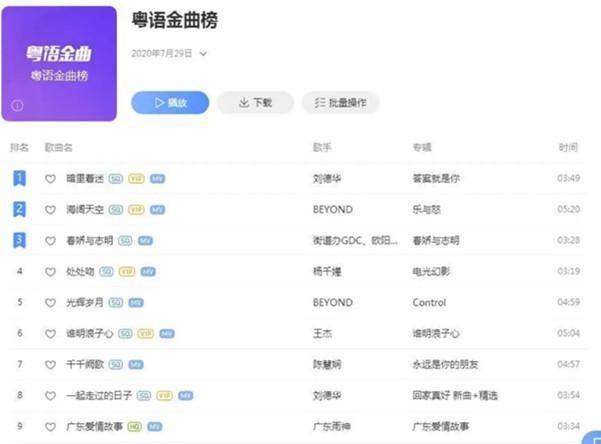
Task: Open MV of 春娇与志明
Action: point(145,241)
